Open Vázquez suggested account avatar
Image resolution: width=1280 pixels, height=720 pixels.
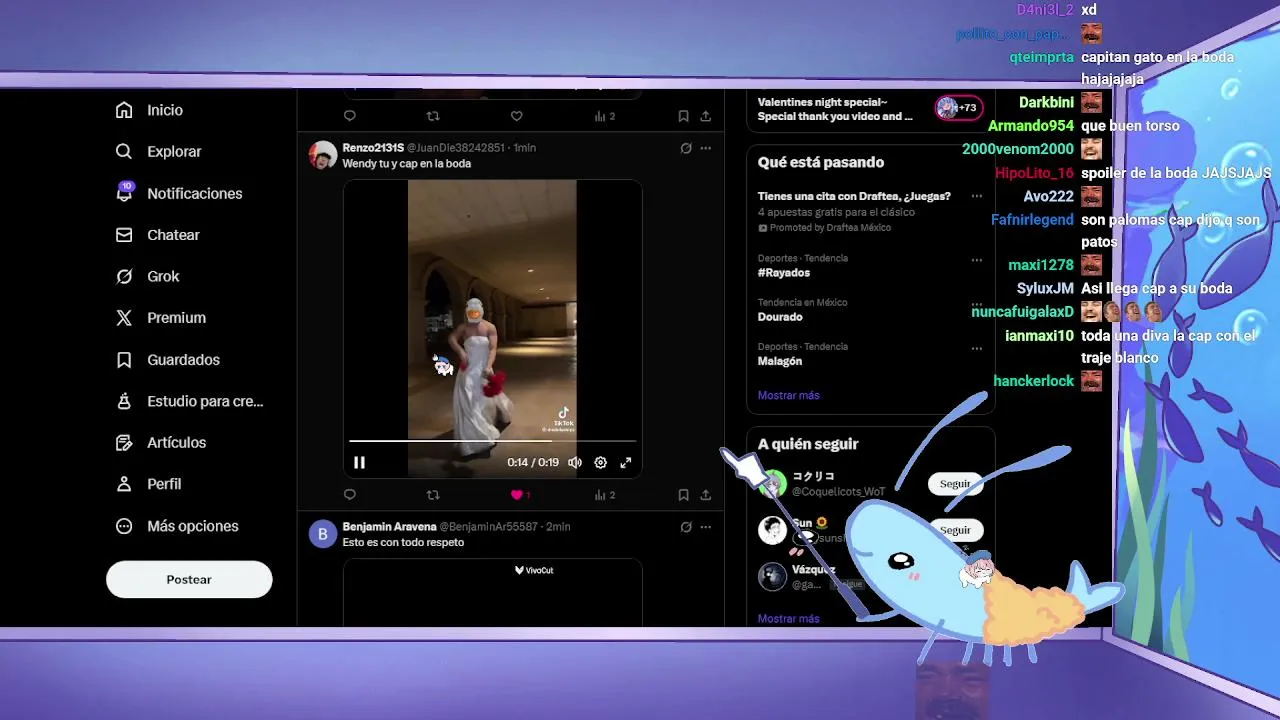click(772, 577)
